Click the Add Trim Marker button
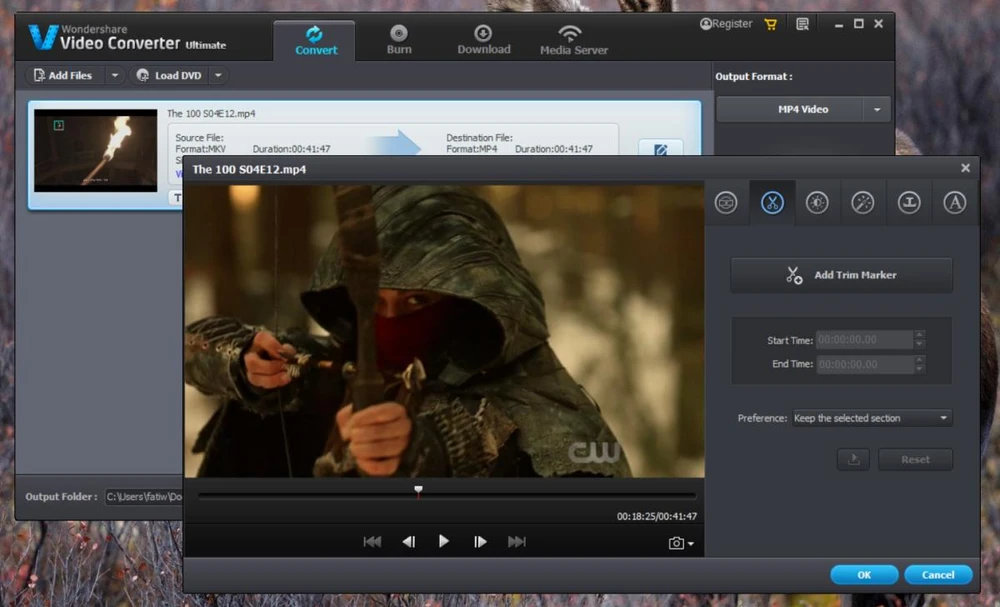Image resolution: width=1000 pixels, height=607 pixels. click(x=841, y=275)
